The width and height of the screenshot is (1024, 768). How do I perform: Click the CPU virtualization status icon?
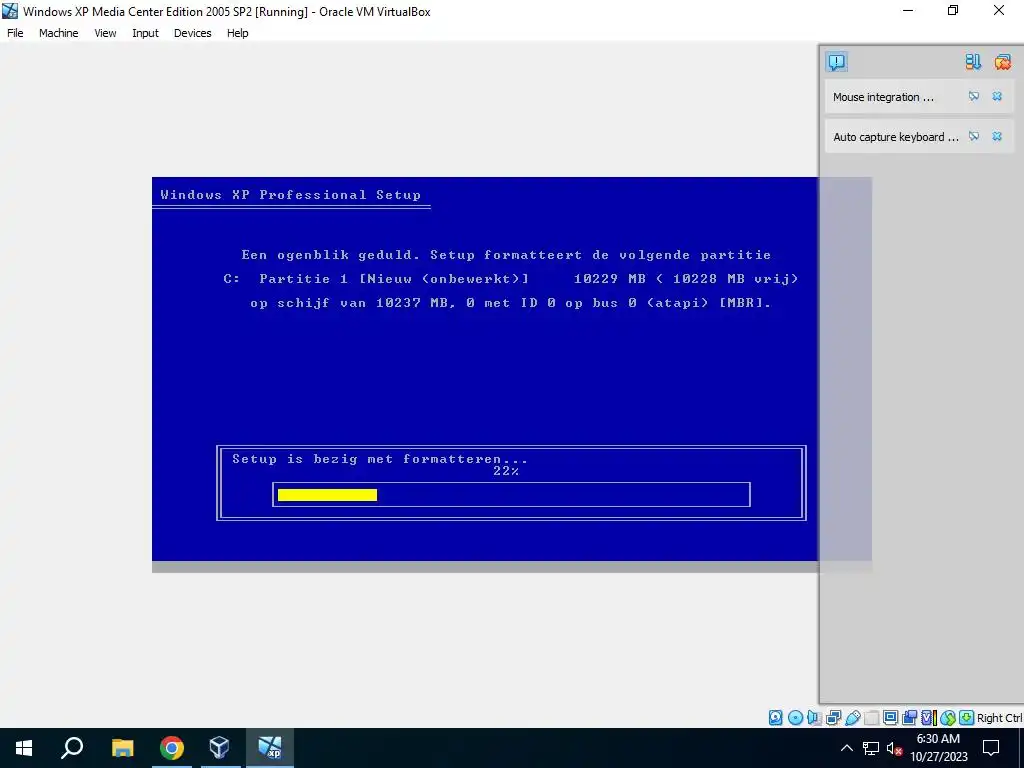point(929,718)
